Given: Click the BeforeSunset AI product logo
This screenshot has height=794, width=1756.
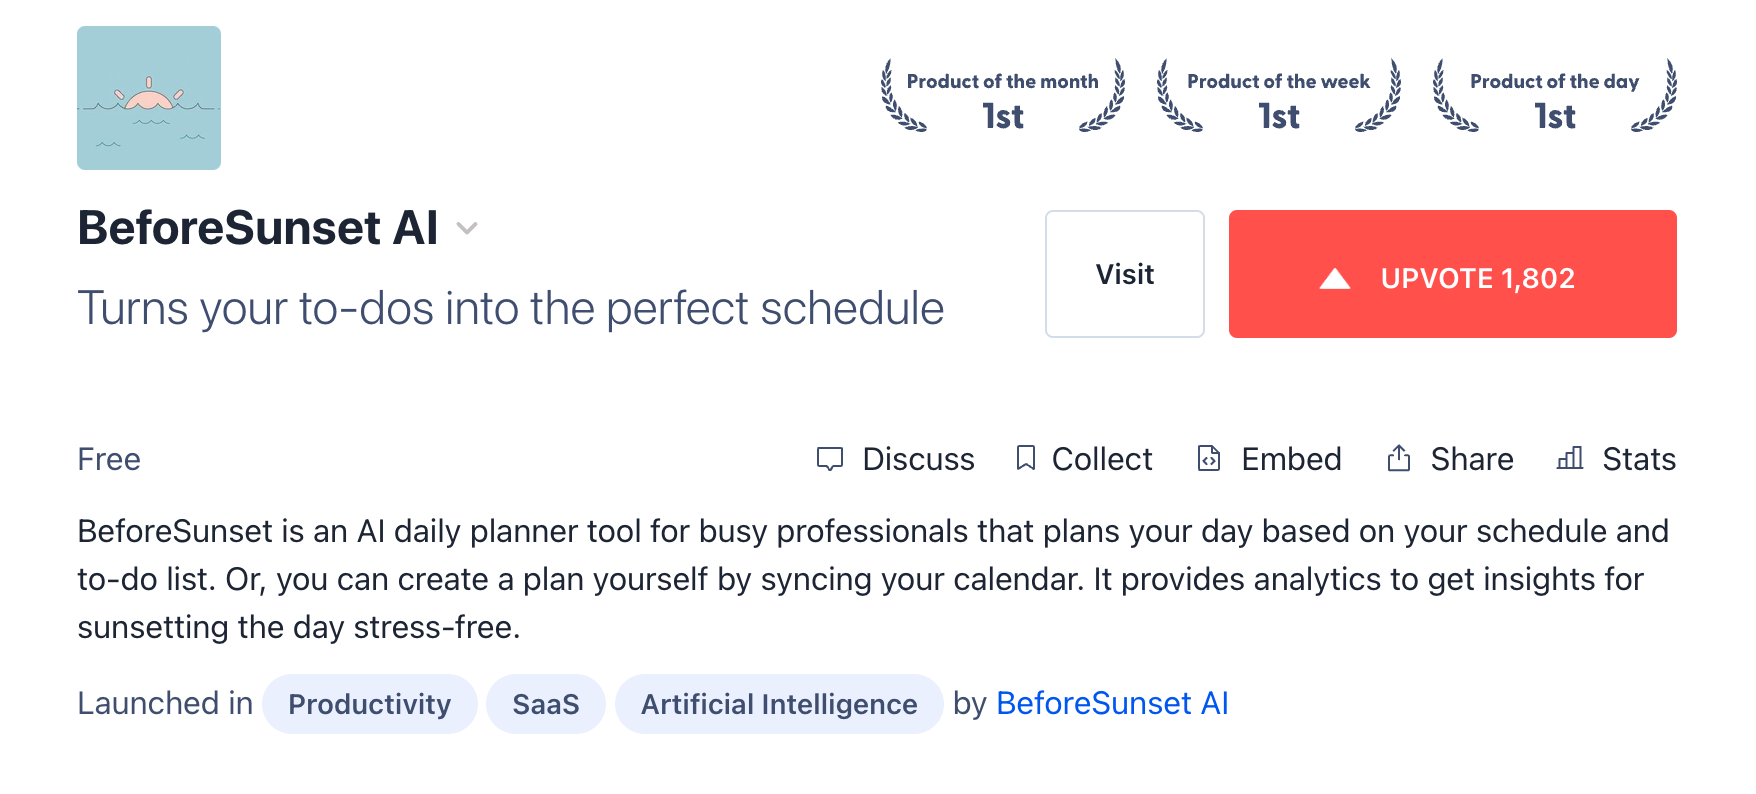Looking at the screenshot, I should pyautogui.click(x=148, y=97).
